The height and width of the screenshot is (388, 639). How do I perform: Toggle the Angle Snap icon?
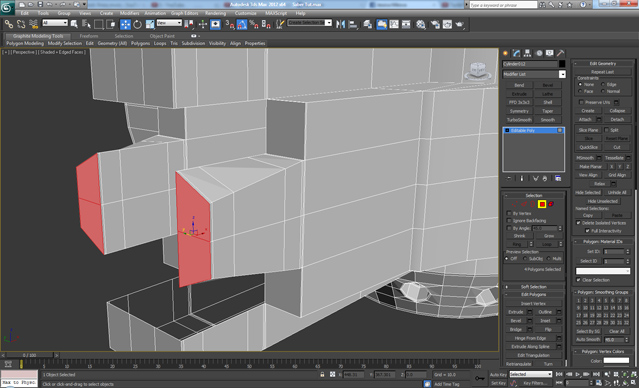click(242, 24)
